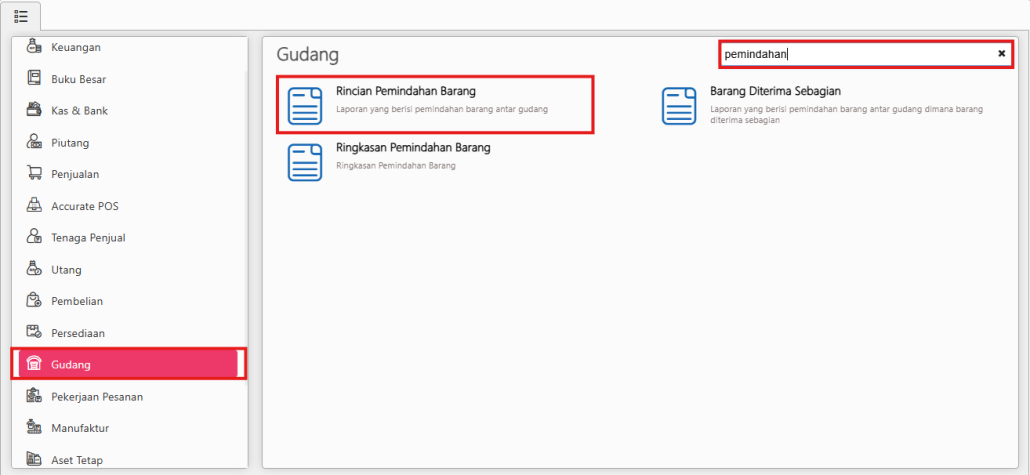
Task: Open the Aset Tetap category
Action: pos(77,460)
